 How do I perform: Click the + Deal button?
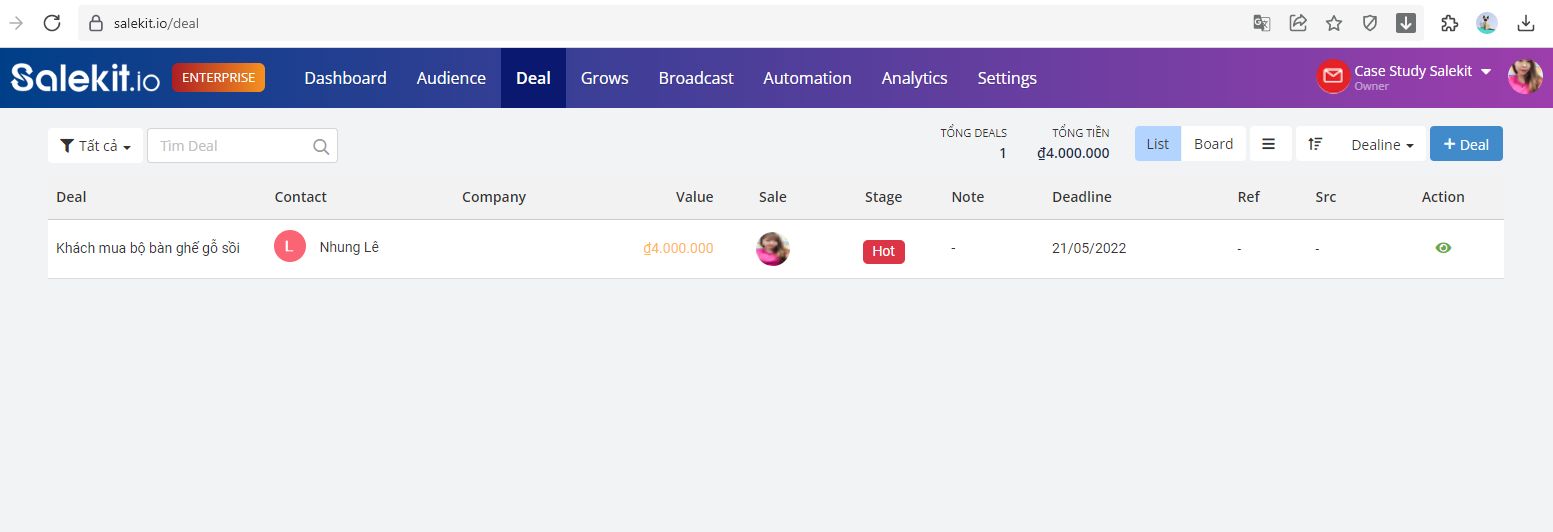[1466, 144]
